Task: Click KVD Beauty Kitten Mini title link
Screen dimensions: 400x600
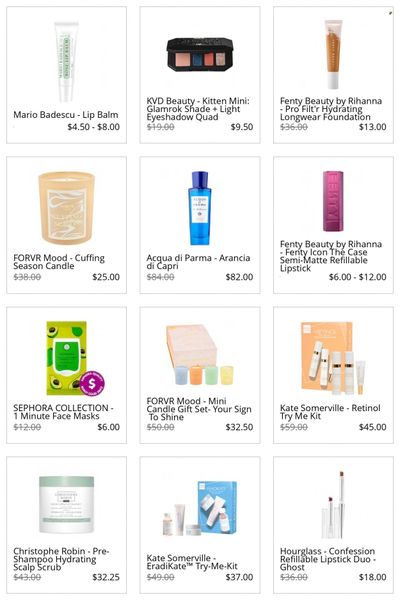Action: 198,109
